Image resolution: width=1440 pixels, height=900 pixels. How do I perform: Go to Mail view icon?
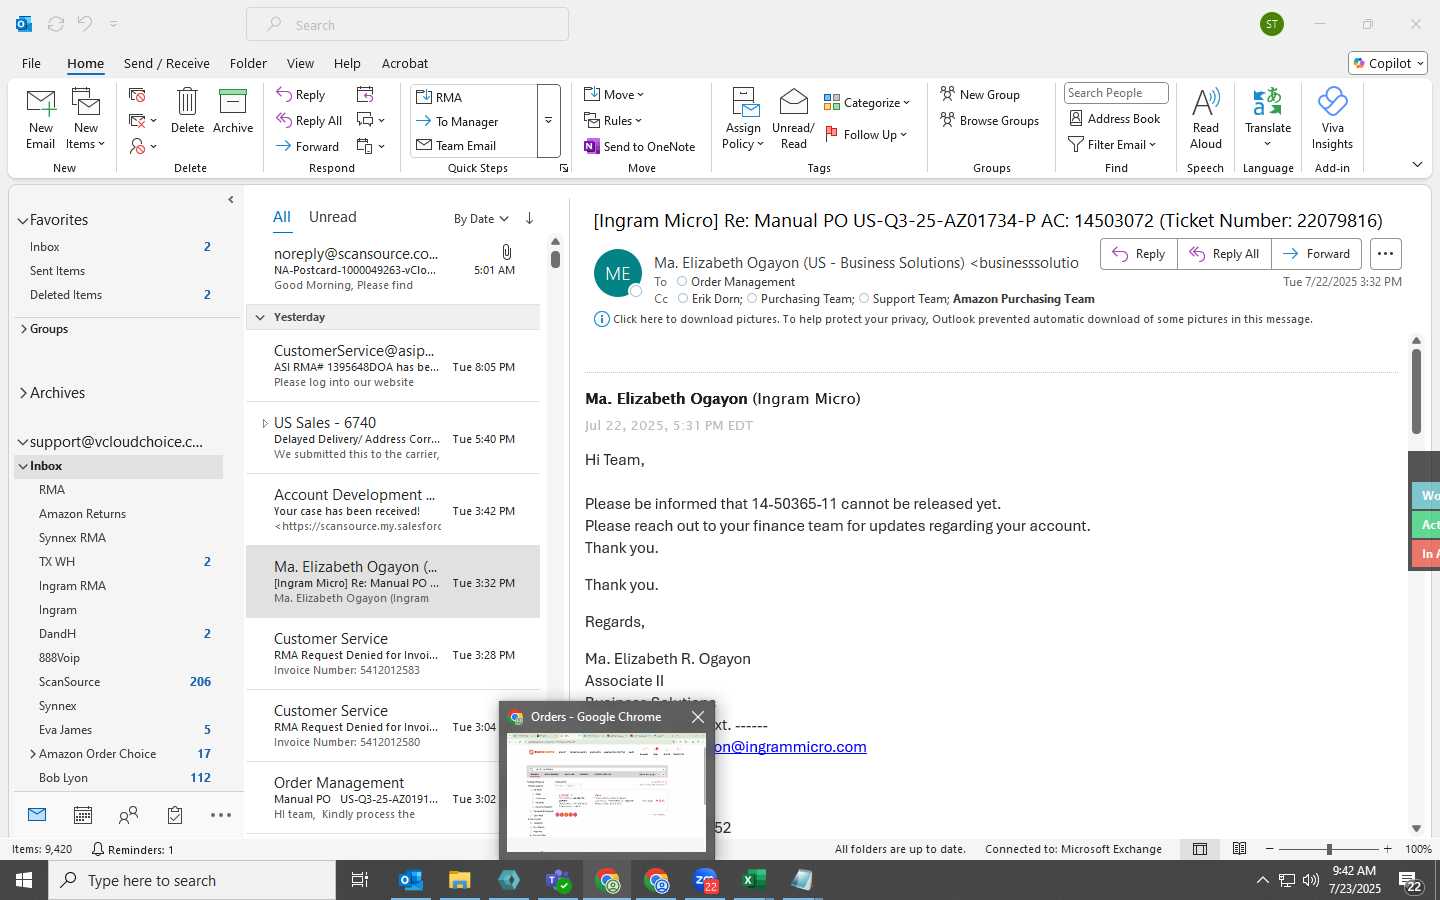(x=37, y=815)
